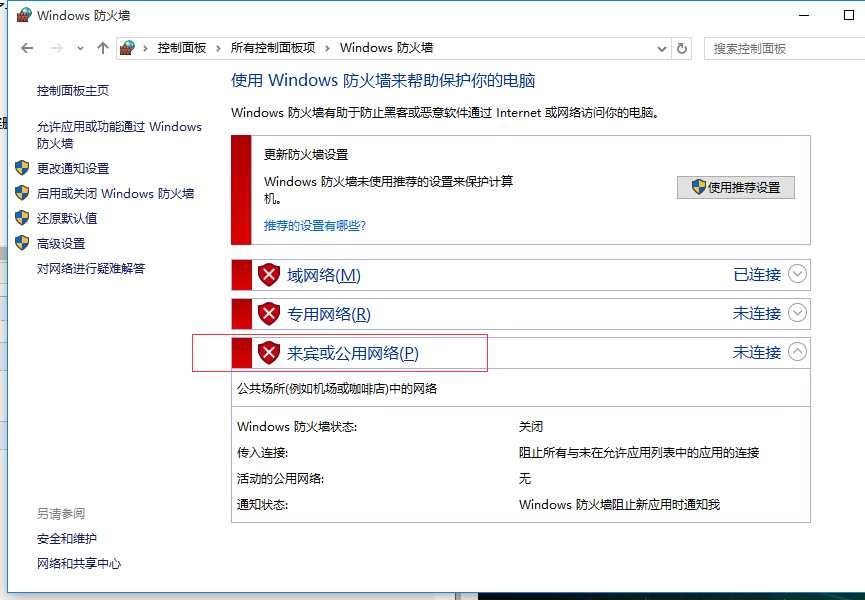Open 还原默认值 link
This screenshot has width=865, height=600.
[x=67, y=218]
